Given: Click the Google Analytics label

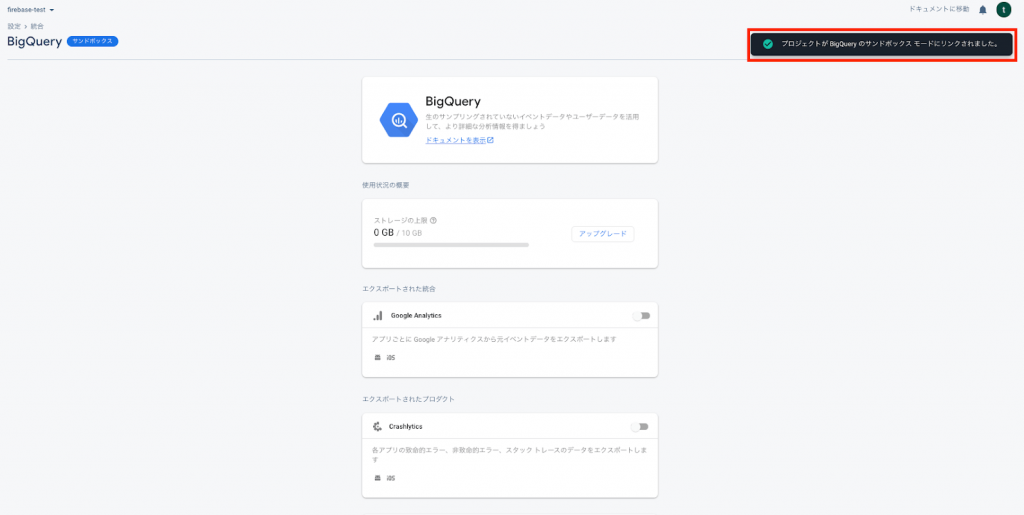Looking at the screenshot, I should tap(416, 315).
